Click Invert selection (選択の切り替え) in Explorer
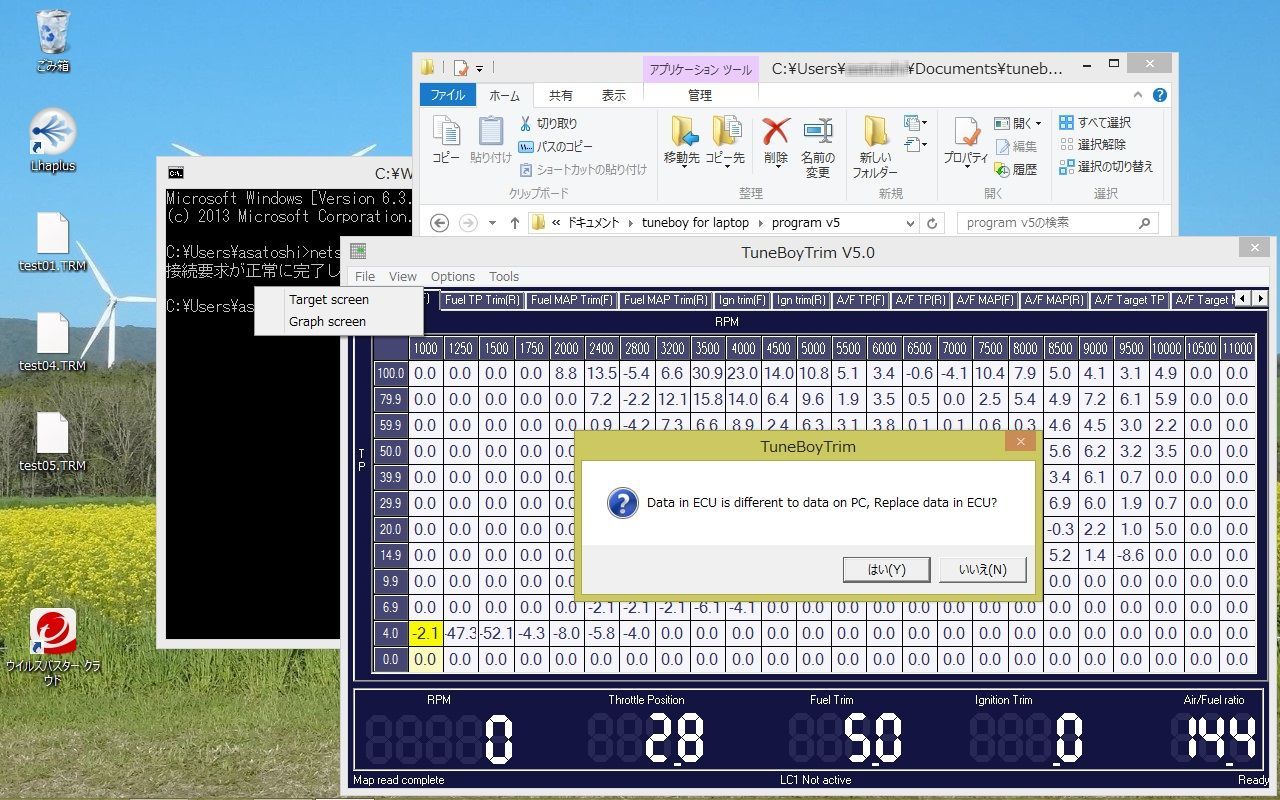The image size is (1280, 800). click(x=1106, y=166)
